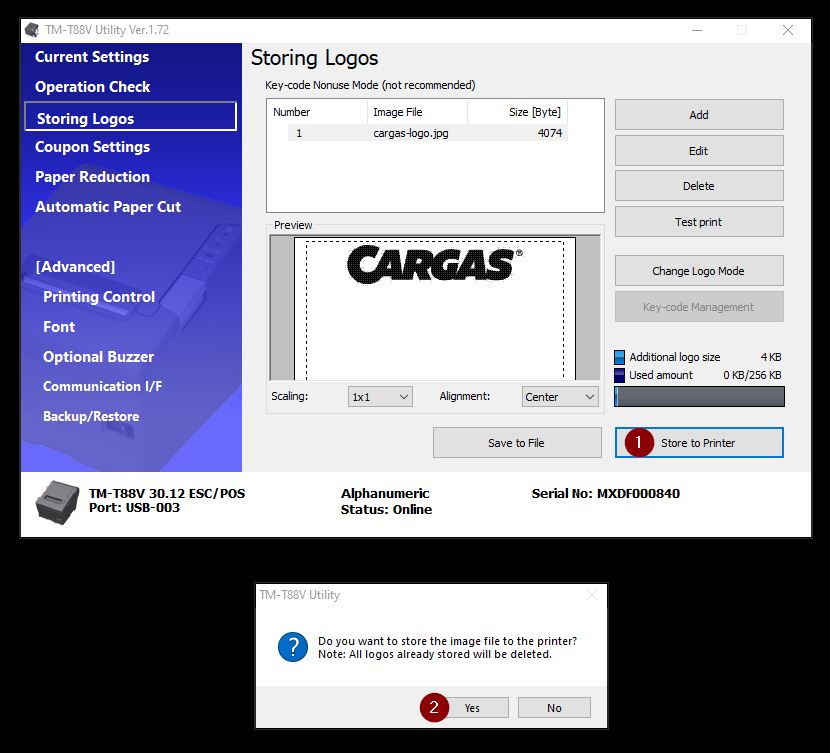Open Font advanced setting
Screen dimensions: 830x753
[x=59, y=327]
